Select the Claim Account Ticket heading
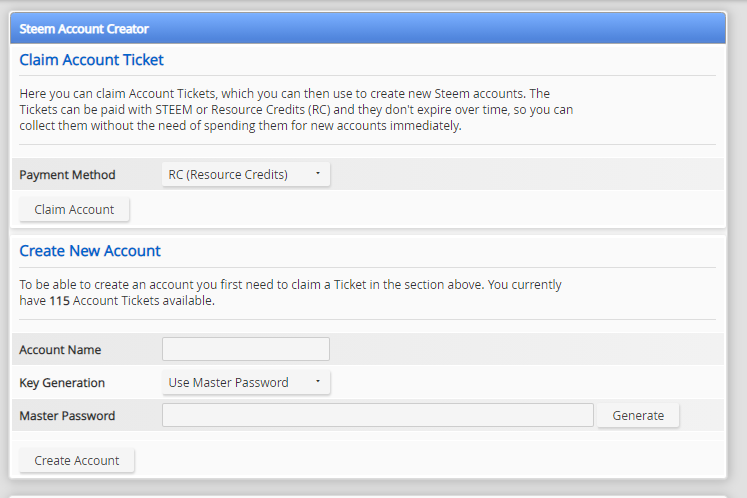The height and width of the screenshot is (498, 747). tap(91, 60)
